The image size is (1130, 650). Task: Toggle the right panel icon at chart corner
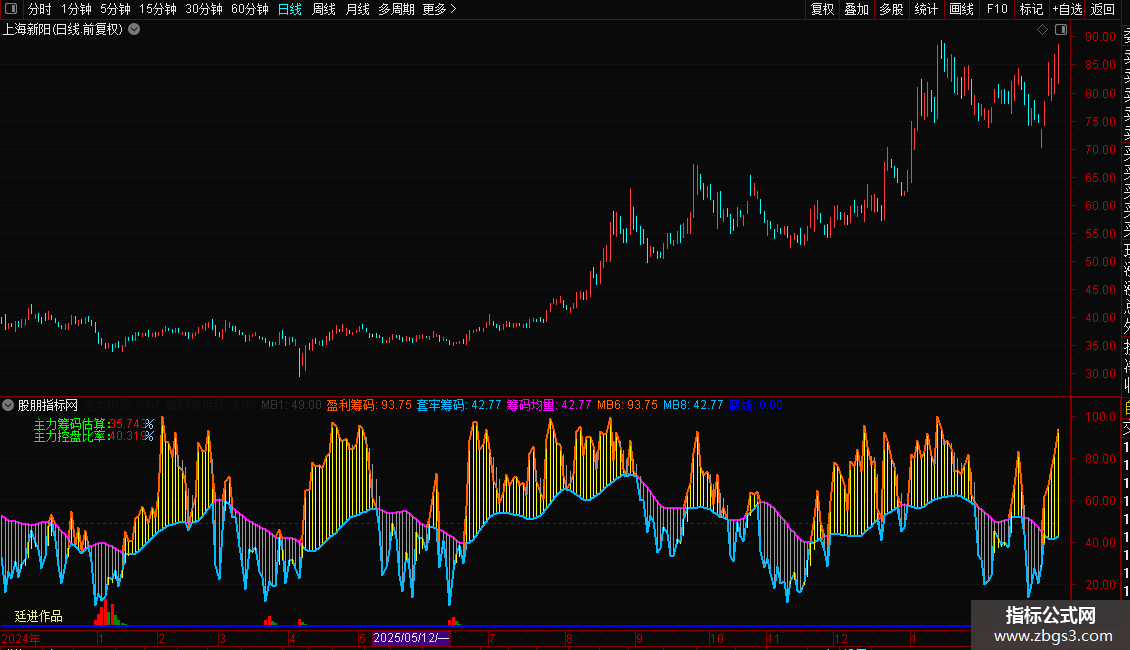pos(1061,30)
